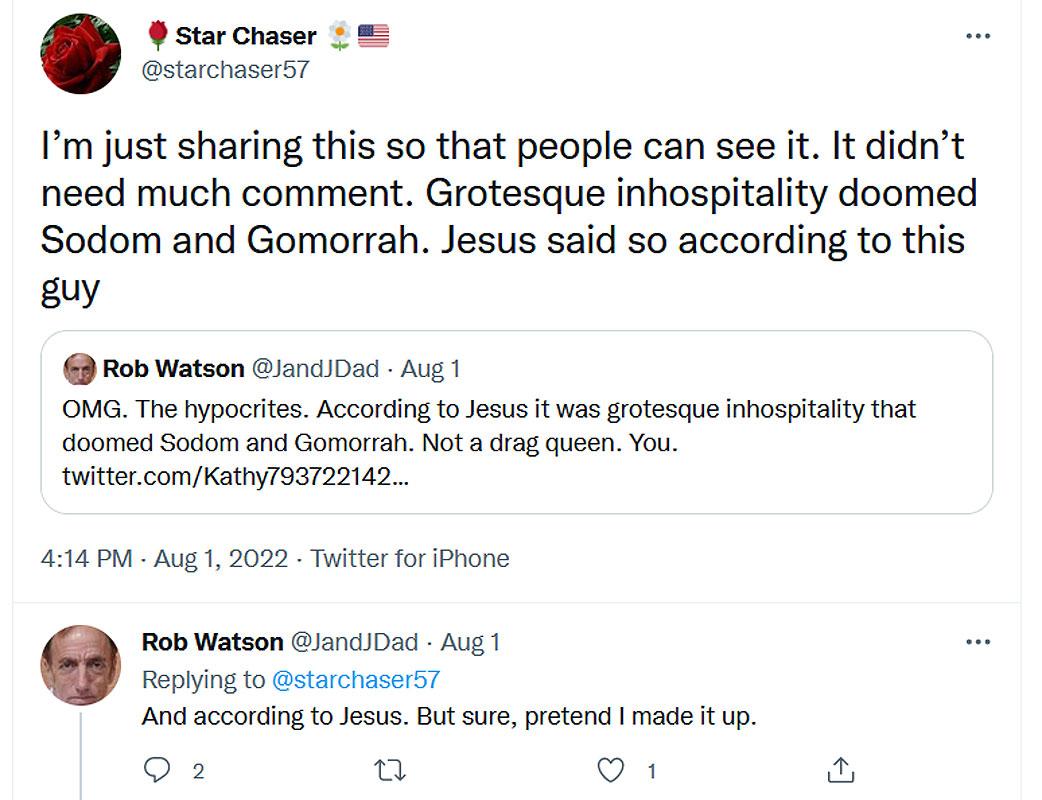Image resolution: width=1042 pixels, height=800 pixels.
Task: Click the small avatar in quoted tweet
Action: click(x=79, y=369)
